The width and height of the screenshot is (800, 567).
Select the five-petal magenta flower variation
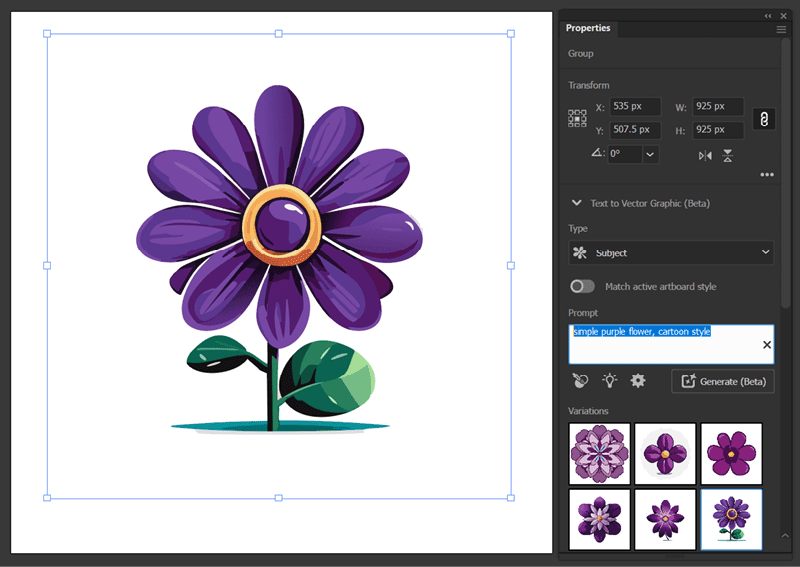pos(731,453)
